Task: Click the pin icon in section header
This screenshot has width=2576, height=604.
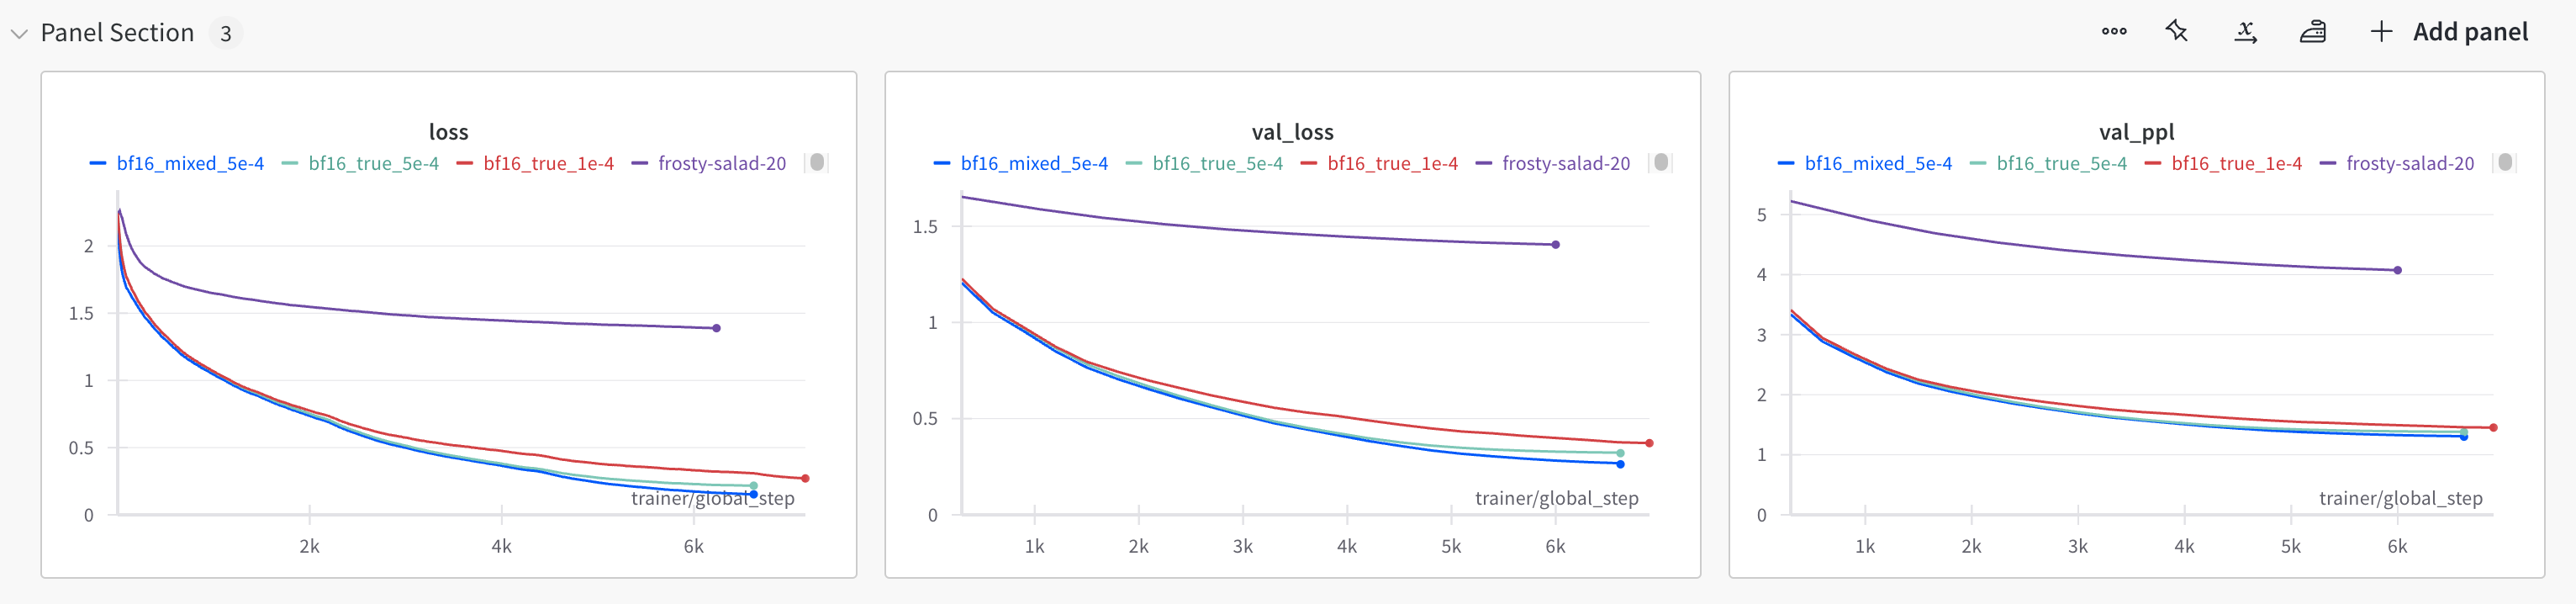Action: [2177, 32]
